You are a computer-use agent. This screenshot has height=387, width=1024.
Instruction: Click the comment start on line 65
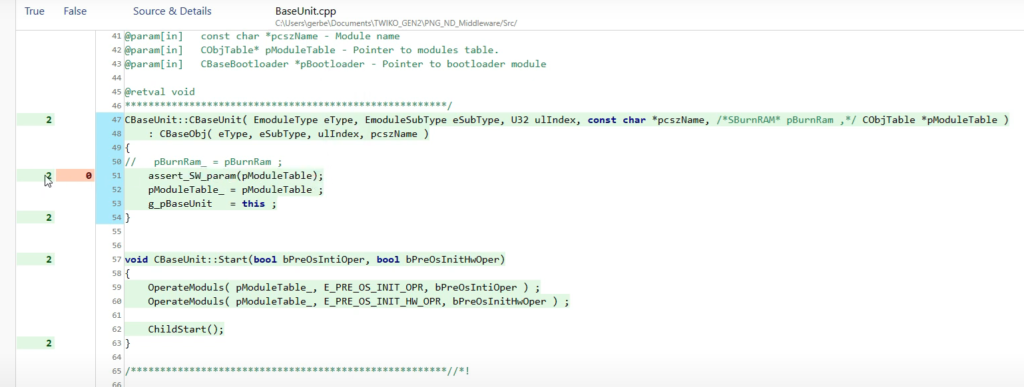[297, 371]
